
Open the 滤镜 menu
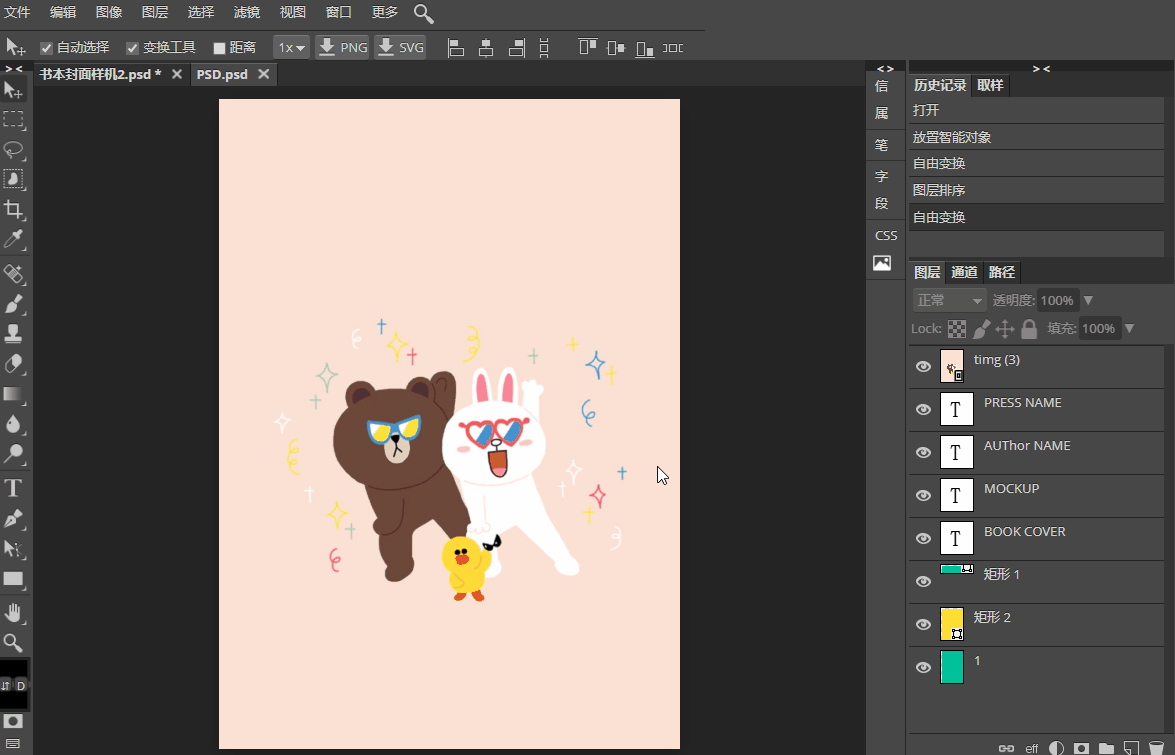247,13
